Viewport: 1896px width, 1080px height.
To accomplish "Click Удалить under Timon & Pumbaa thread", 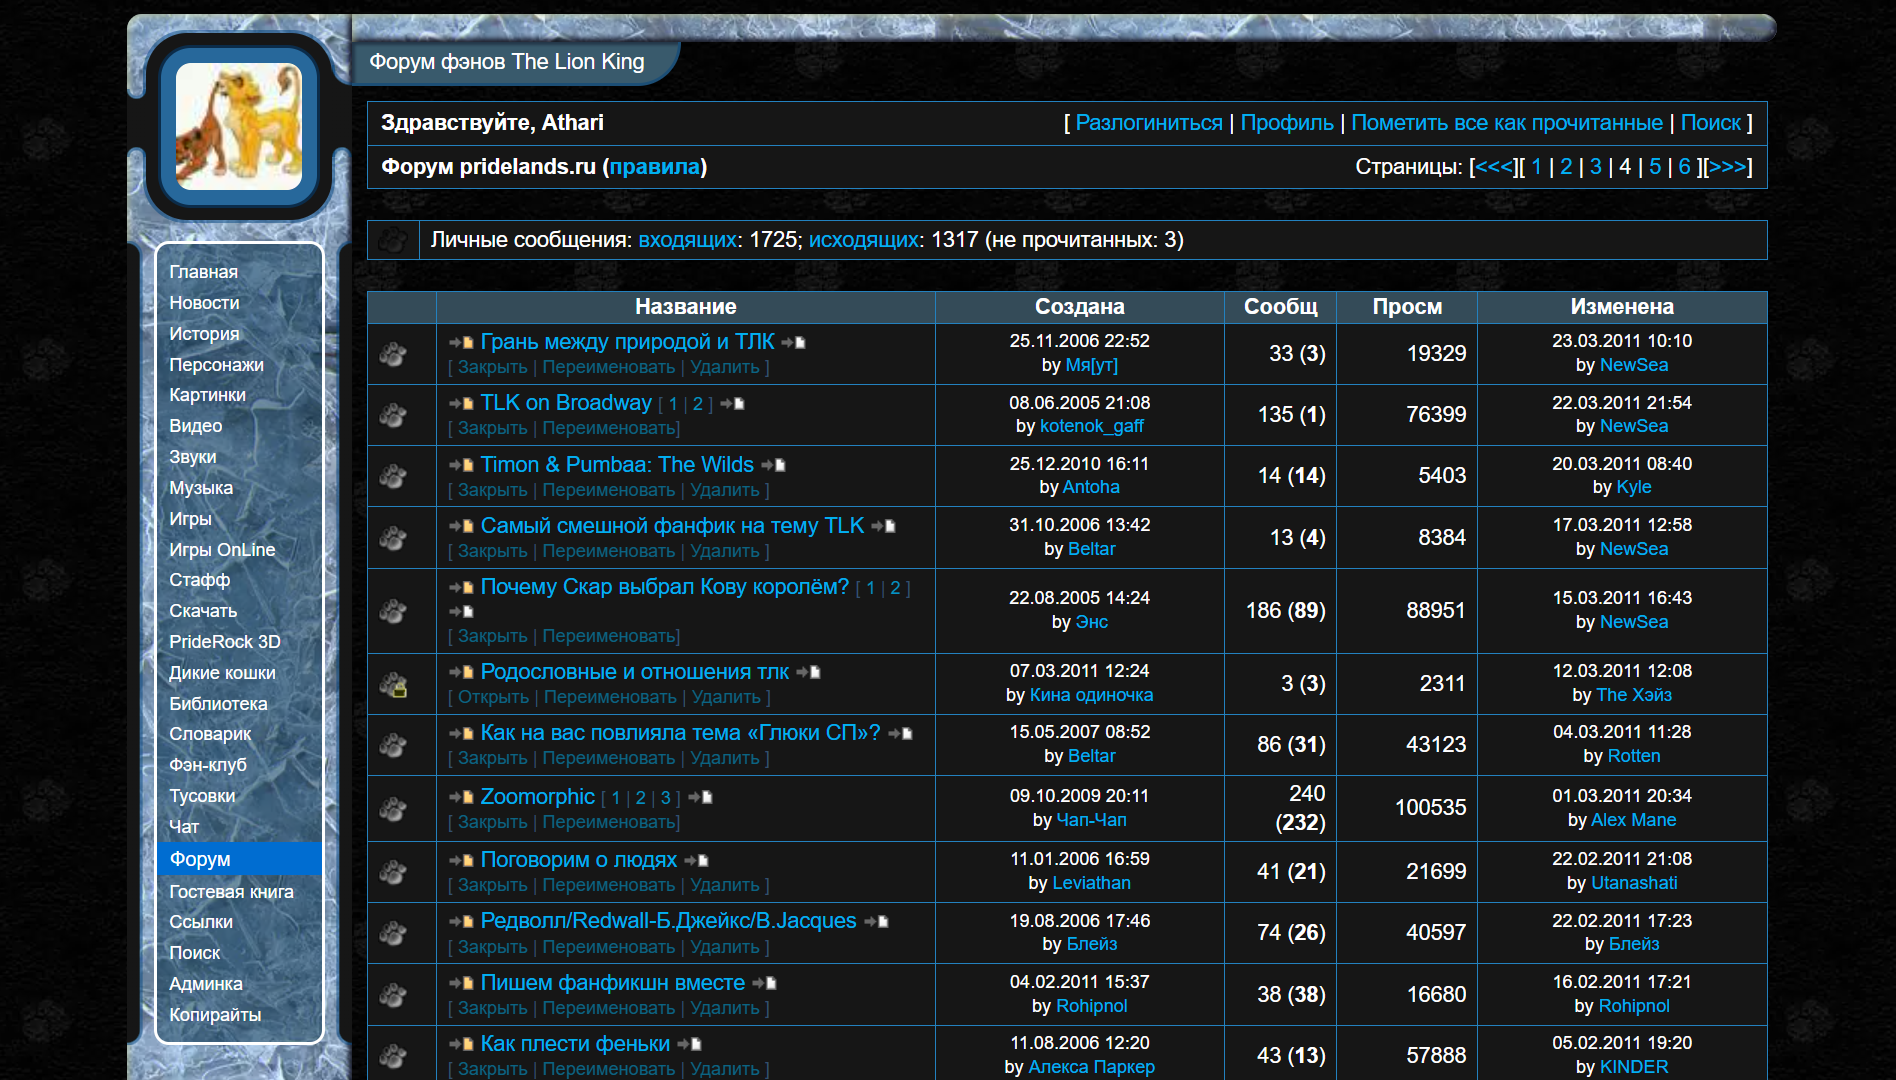I will click(x=724, y=490).
